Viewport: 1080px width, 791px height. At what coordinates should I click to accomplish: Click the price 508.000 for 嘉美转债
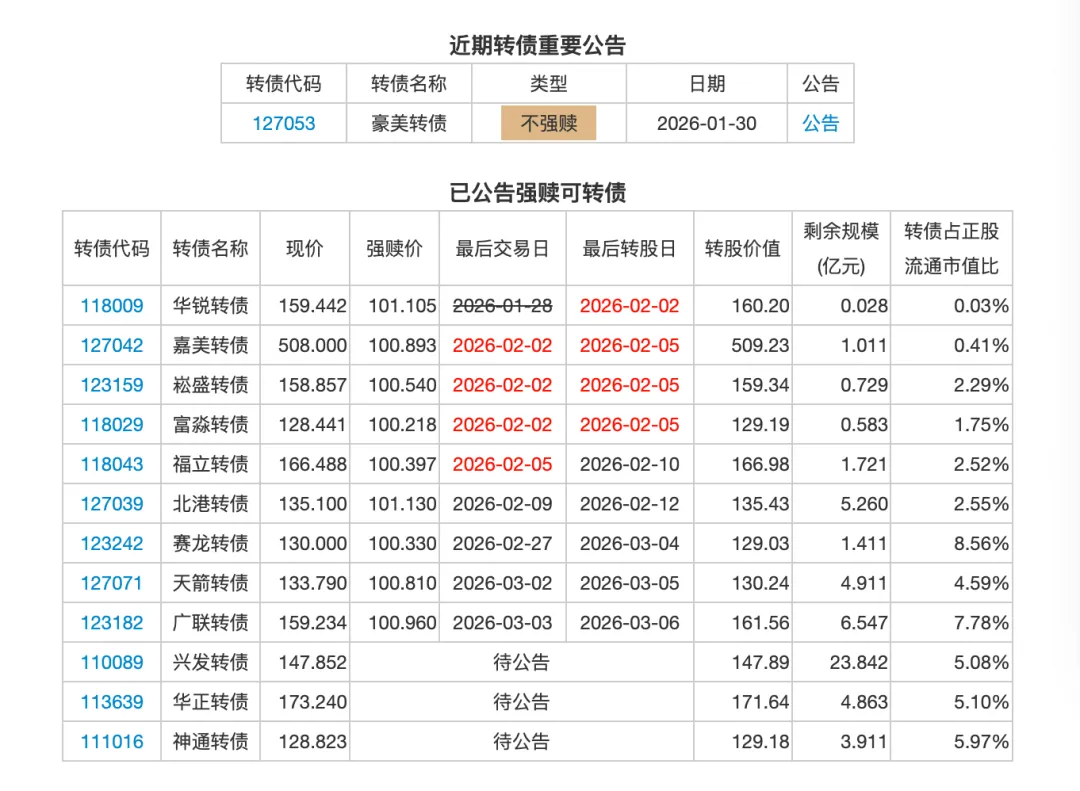pos(312,345)
